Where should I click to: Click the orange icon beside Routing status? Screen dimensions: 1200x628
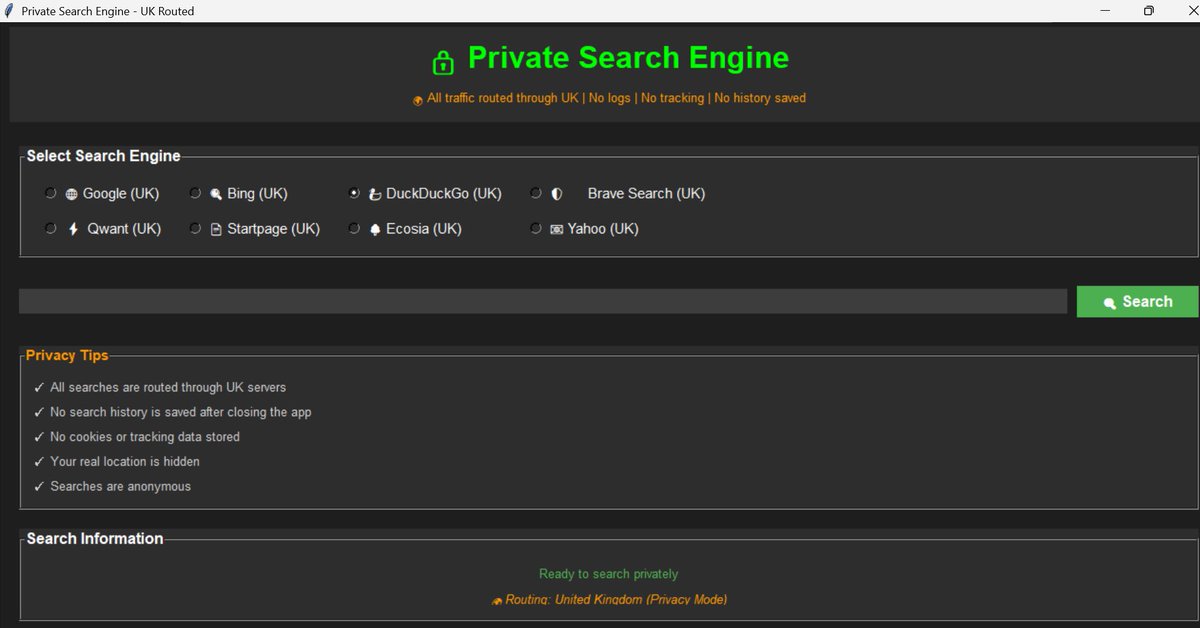click(x=497, y=601)
